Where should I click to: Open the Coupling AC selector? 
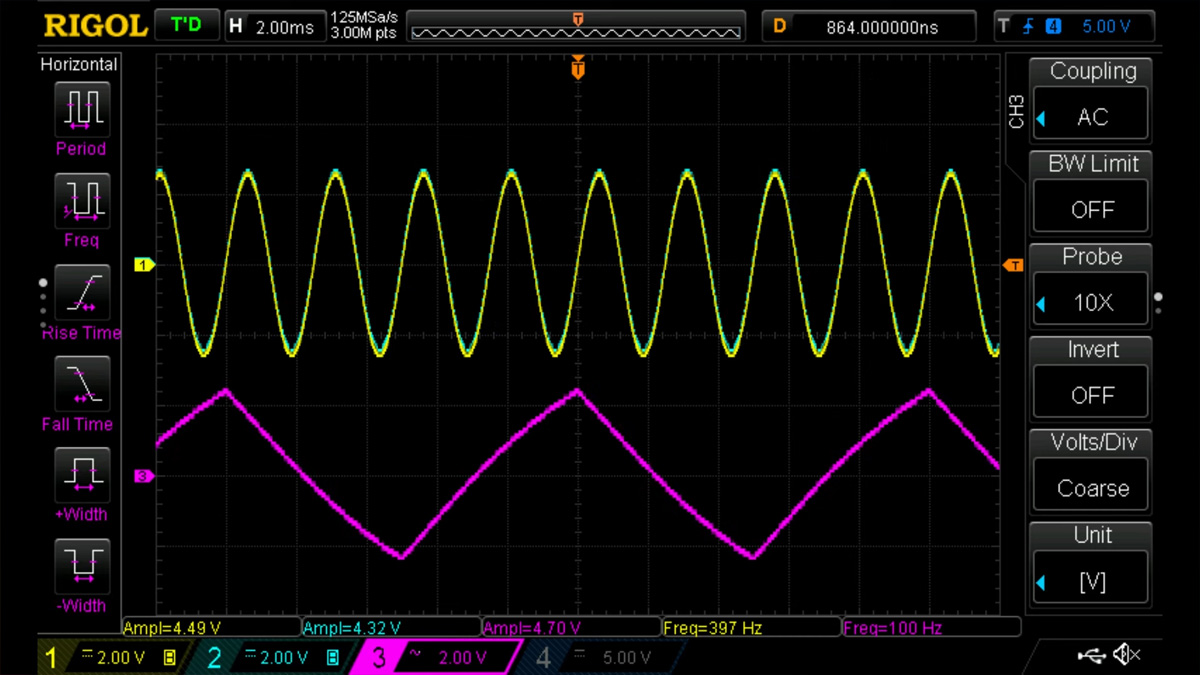(x=1091, y=117)
